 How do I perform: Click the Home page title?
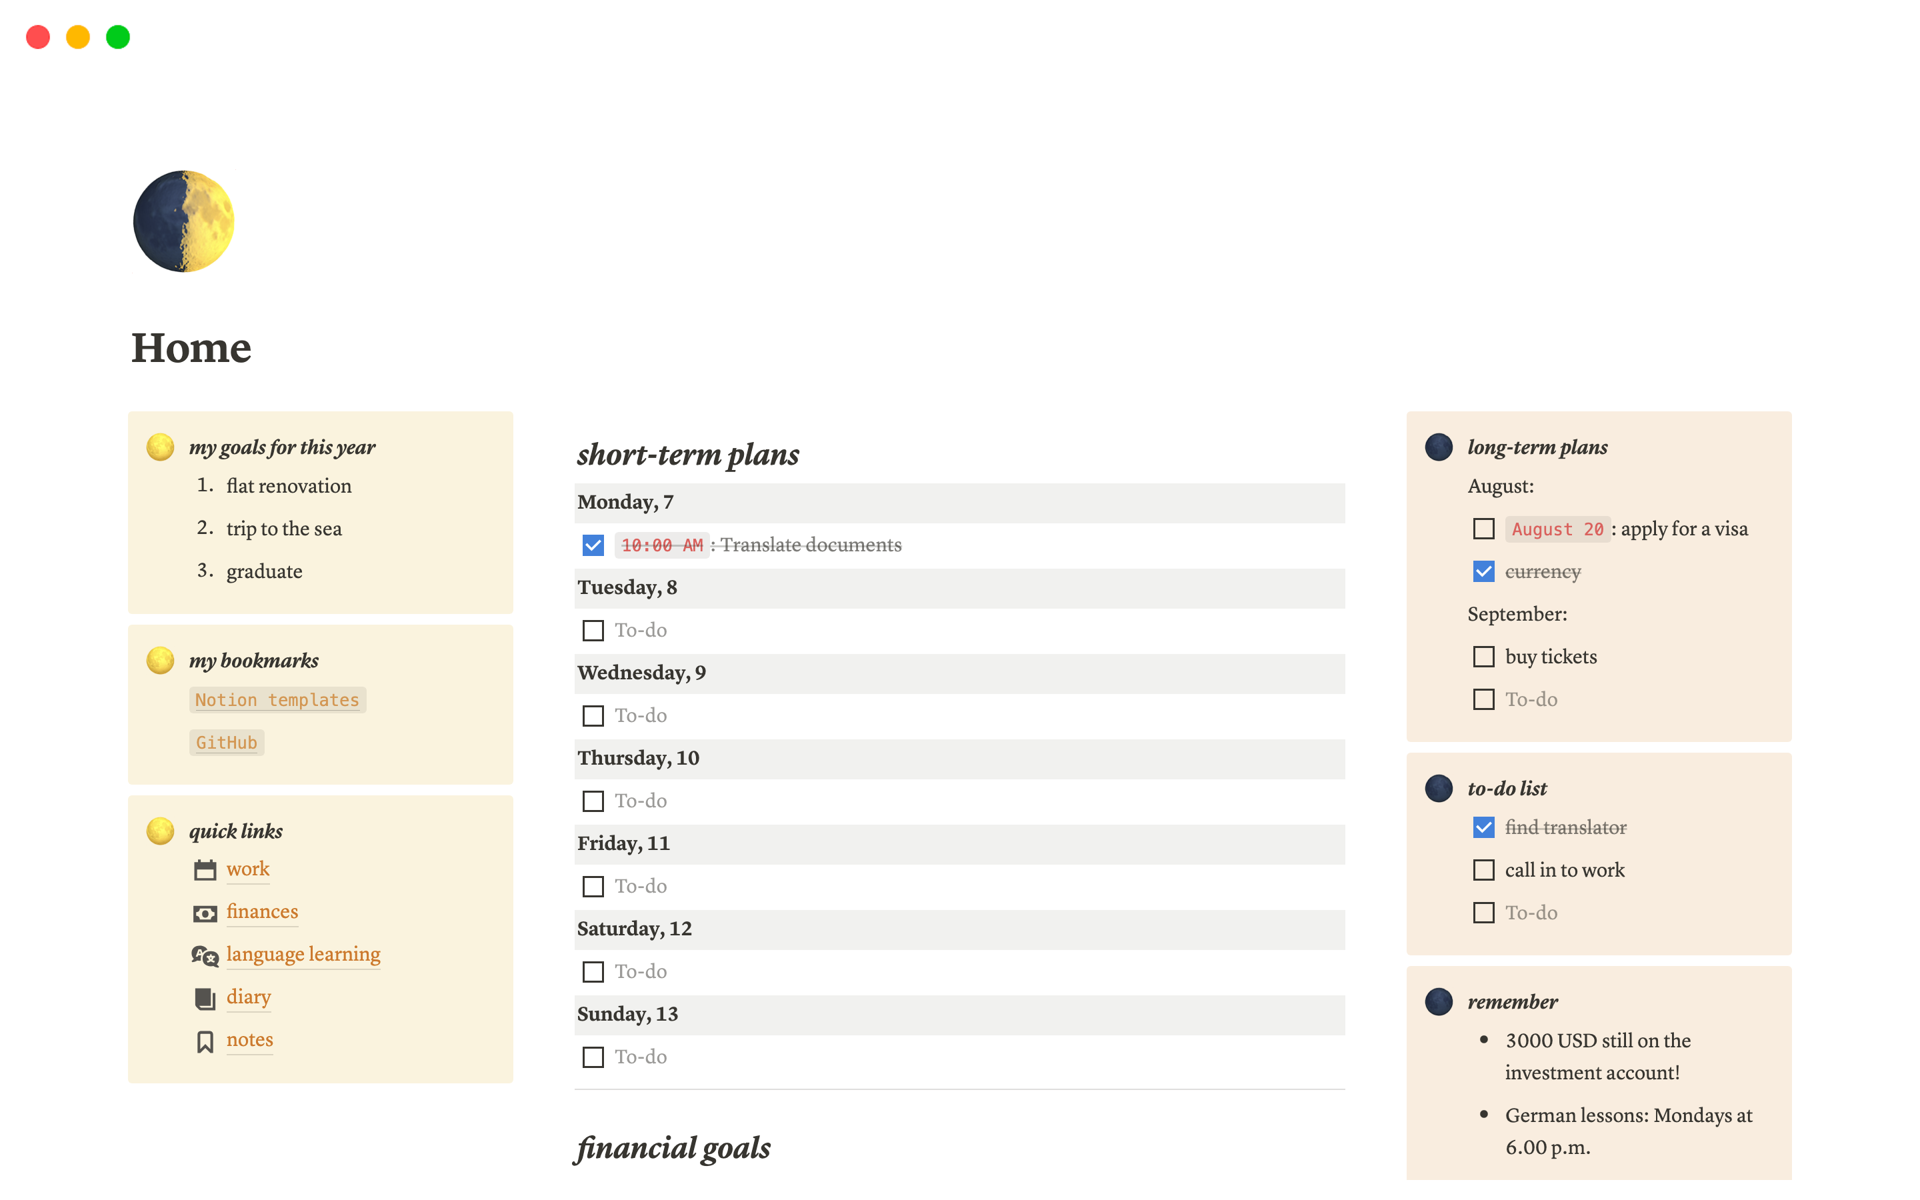coord(191,348)
